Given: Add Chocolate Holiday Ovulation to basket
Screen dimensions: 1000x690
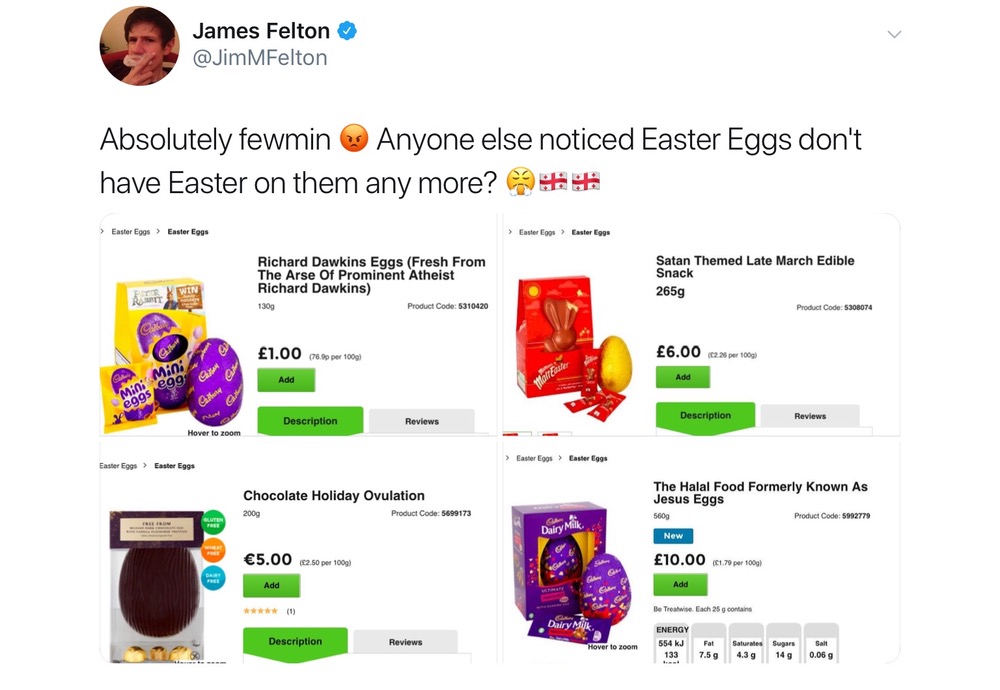Looking at the screenshot, I should (x=271, y=585).
